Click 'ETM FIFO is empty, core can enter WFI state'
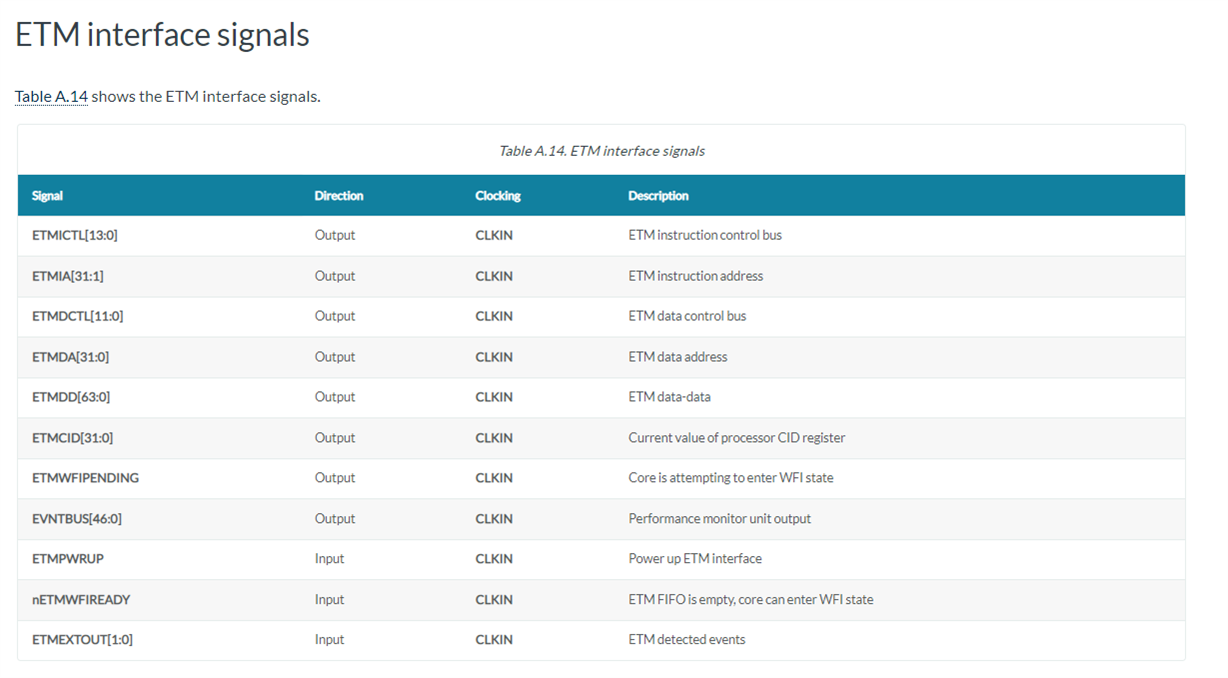Screen dimensions: 1228x678 [751, 600]
